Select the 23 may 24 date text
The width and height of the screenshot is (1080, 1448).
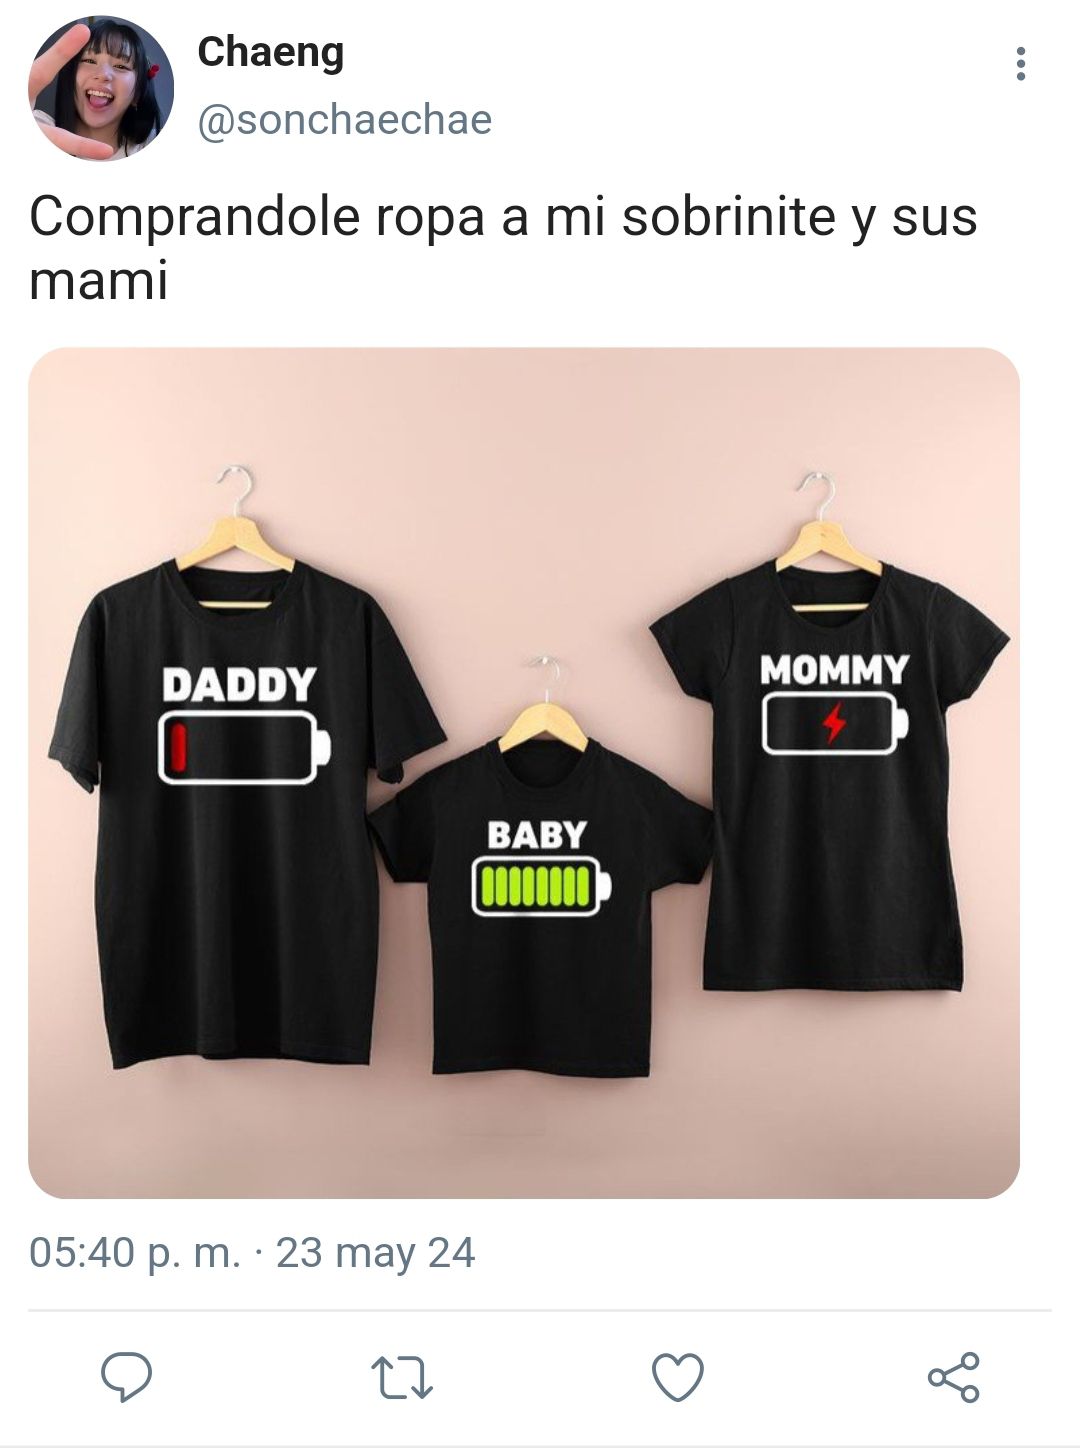click(375, 1252)
